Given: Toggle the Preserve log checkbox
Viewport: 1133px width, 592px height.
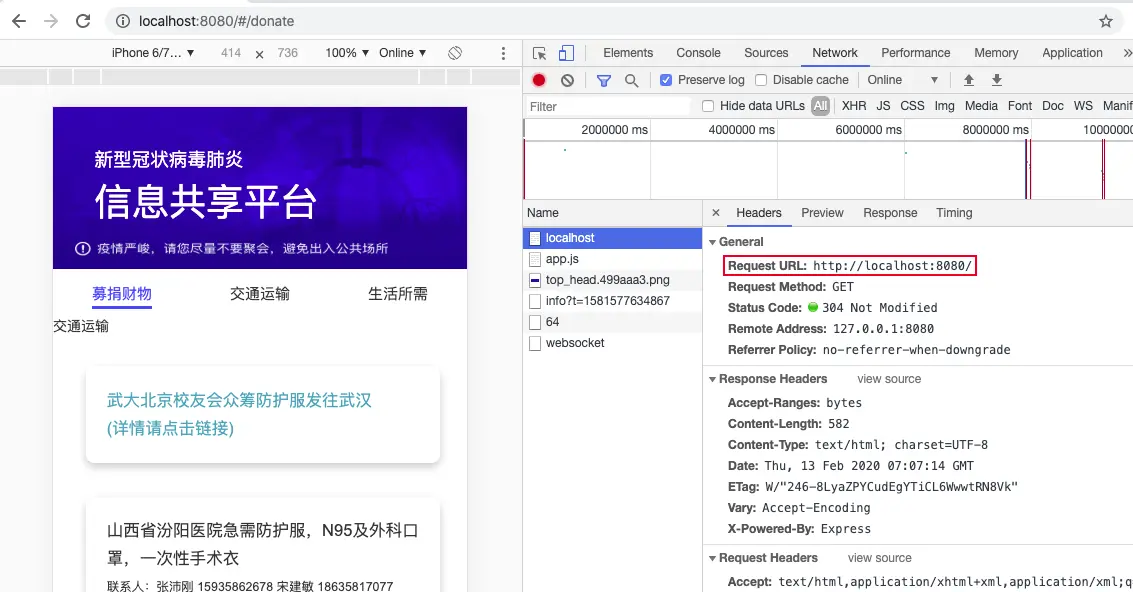Looking at the screenshot, I should pyautogui.click(x=666, y=80).
